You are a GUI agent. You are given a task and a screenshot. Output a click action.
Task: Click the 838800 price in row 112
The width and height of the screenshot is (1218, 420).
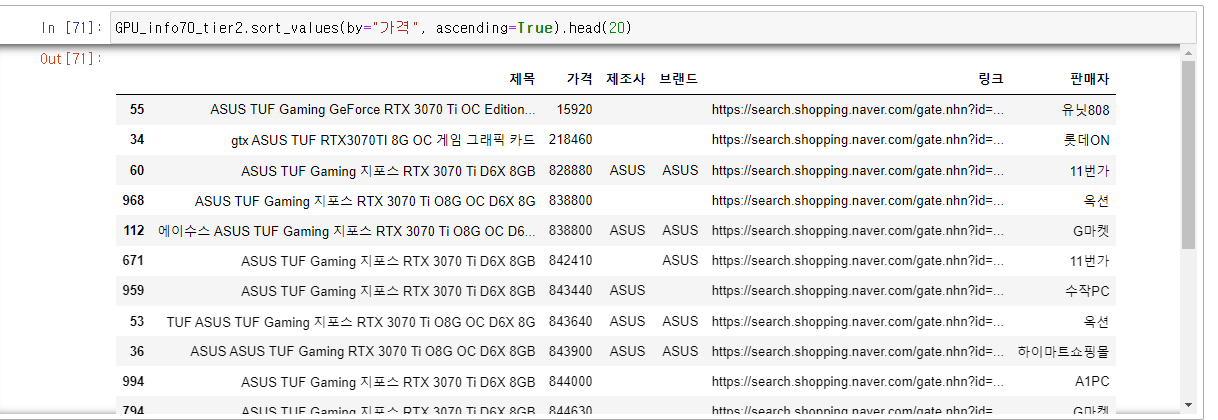click(x=571, y=230)
